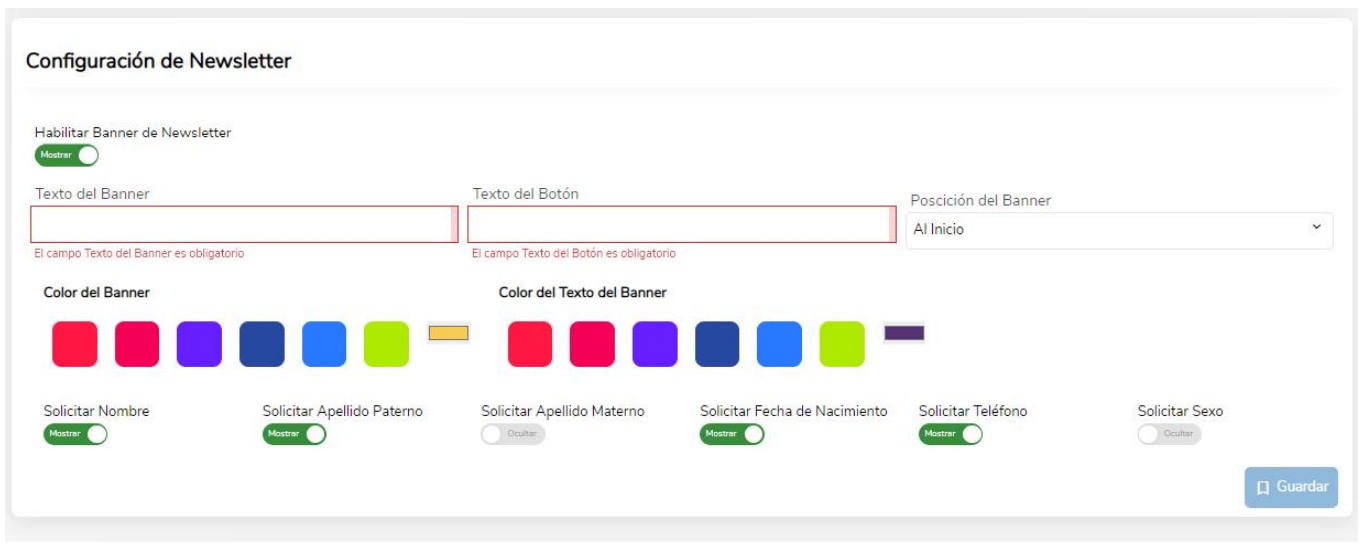Choose the purple swatch under Color del Banner
This screenshot has width=1371, height=544.
point(200,344)
